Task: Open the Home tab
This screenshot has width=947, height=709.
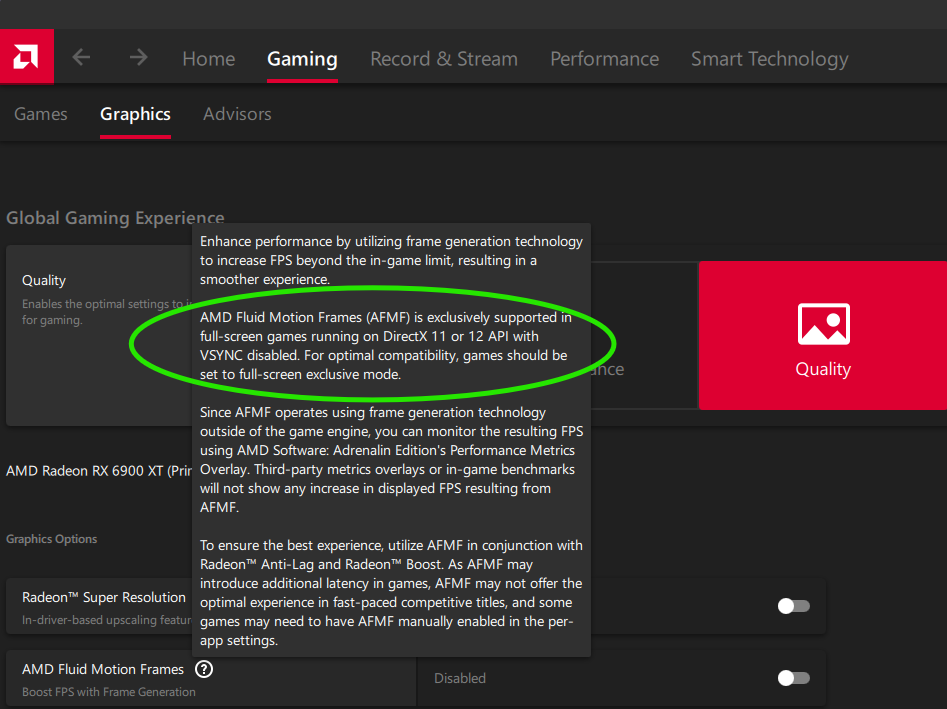Action: coord(209,59)
